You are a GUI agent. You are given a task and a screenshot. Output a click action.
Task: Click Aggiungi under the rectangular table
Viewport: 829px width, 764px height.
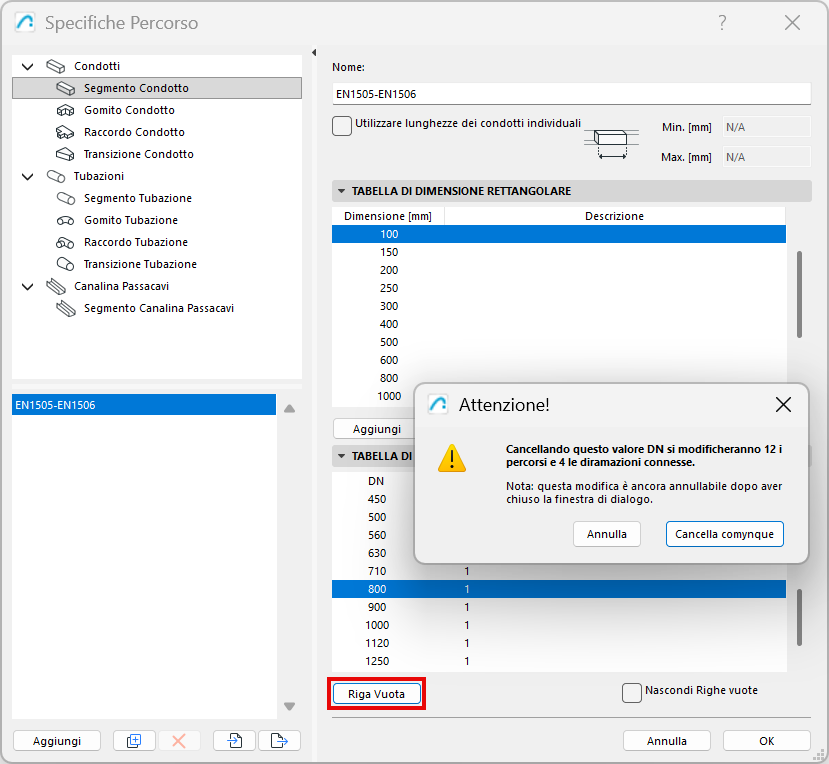coord(376,429)
